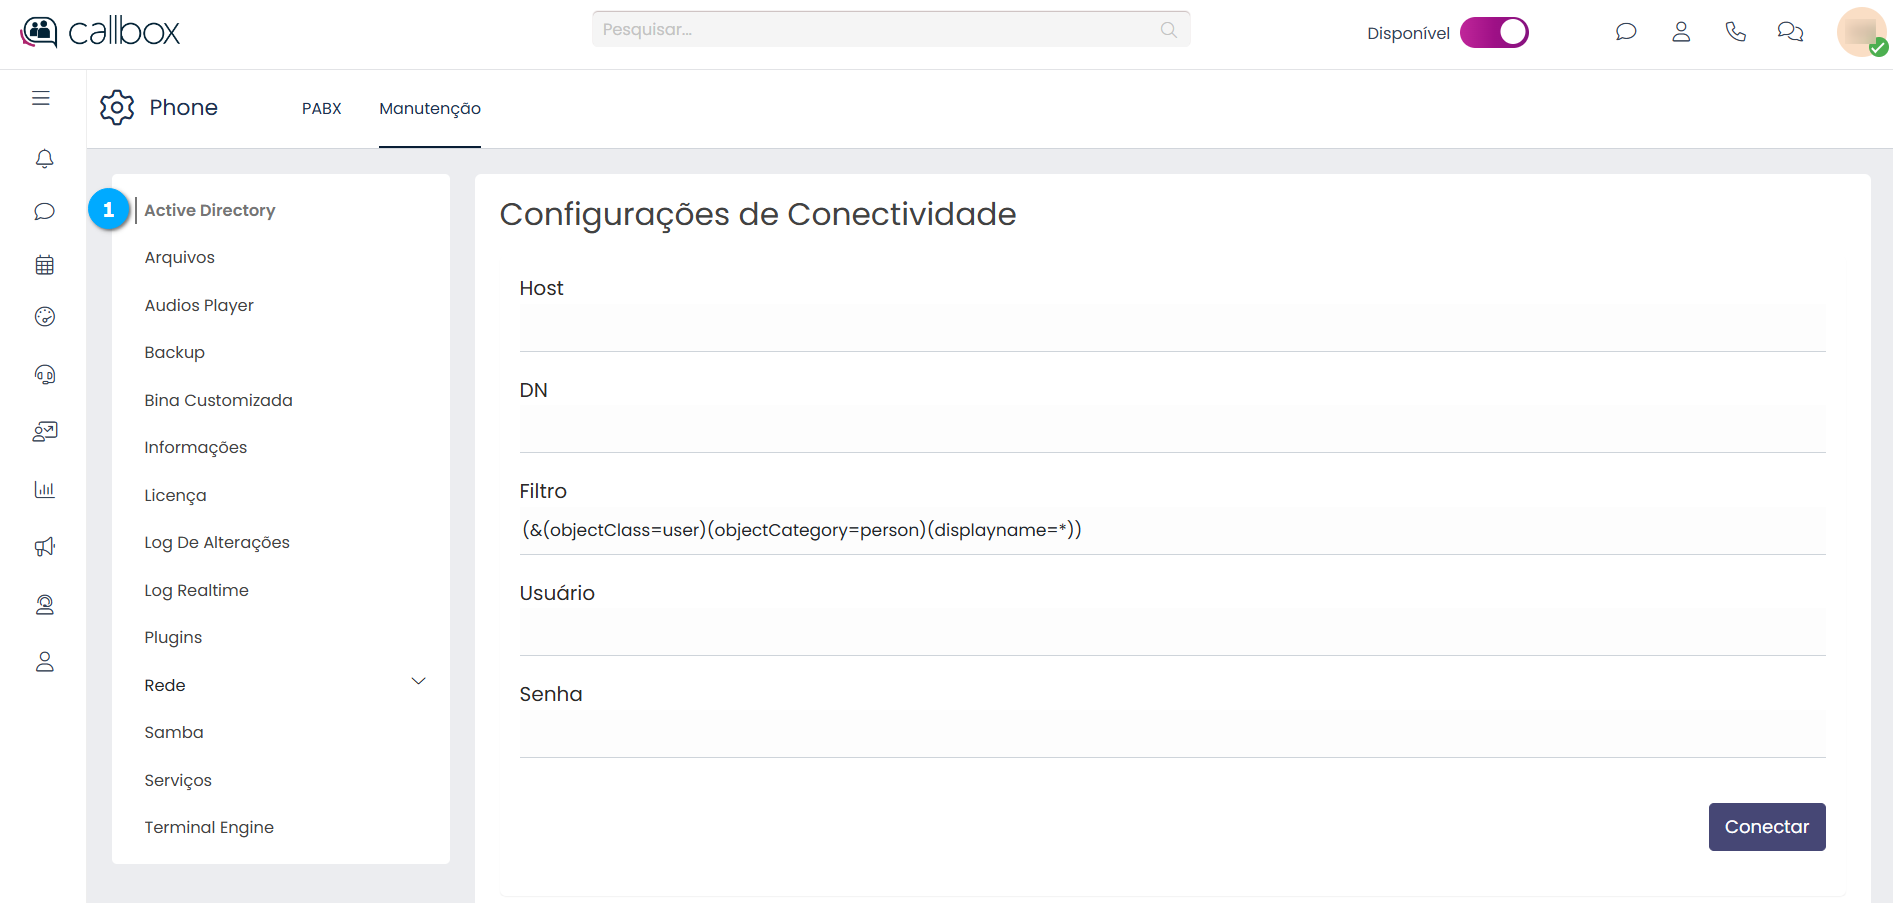
Task: Switch to the PABX tab
Action: (x=321, y=108)
